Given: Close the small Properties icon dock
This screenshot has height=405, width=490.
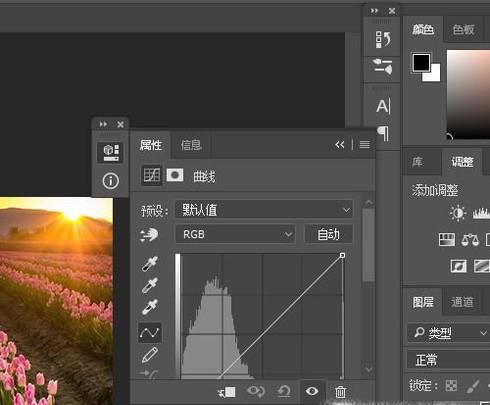Looking at the screenshot, I should (120, 124).
